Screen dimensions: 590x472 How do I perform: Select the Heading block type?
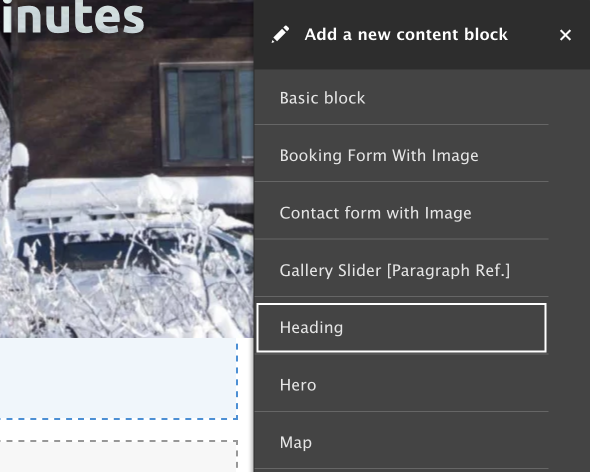[x=401, y=327]
